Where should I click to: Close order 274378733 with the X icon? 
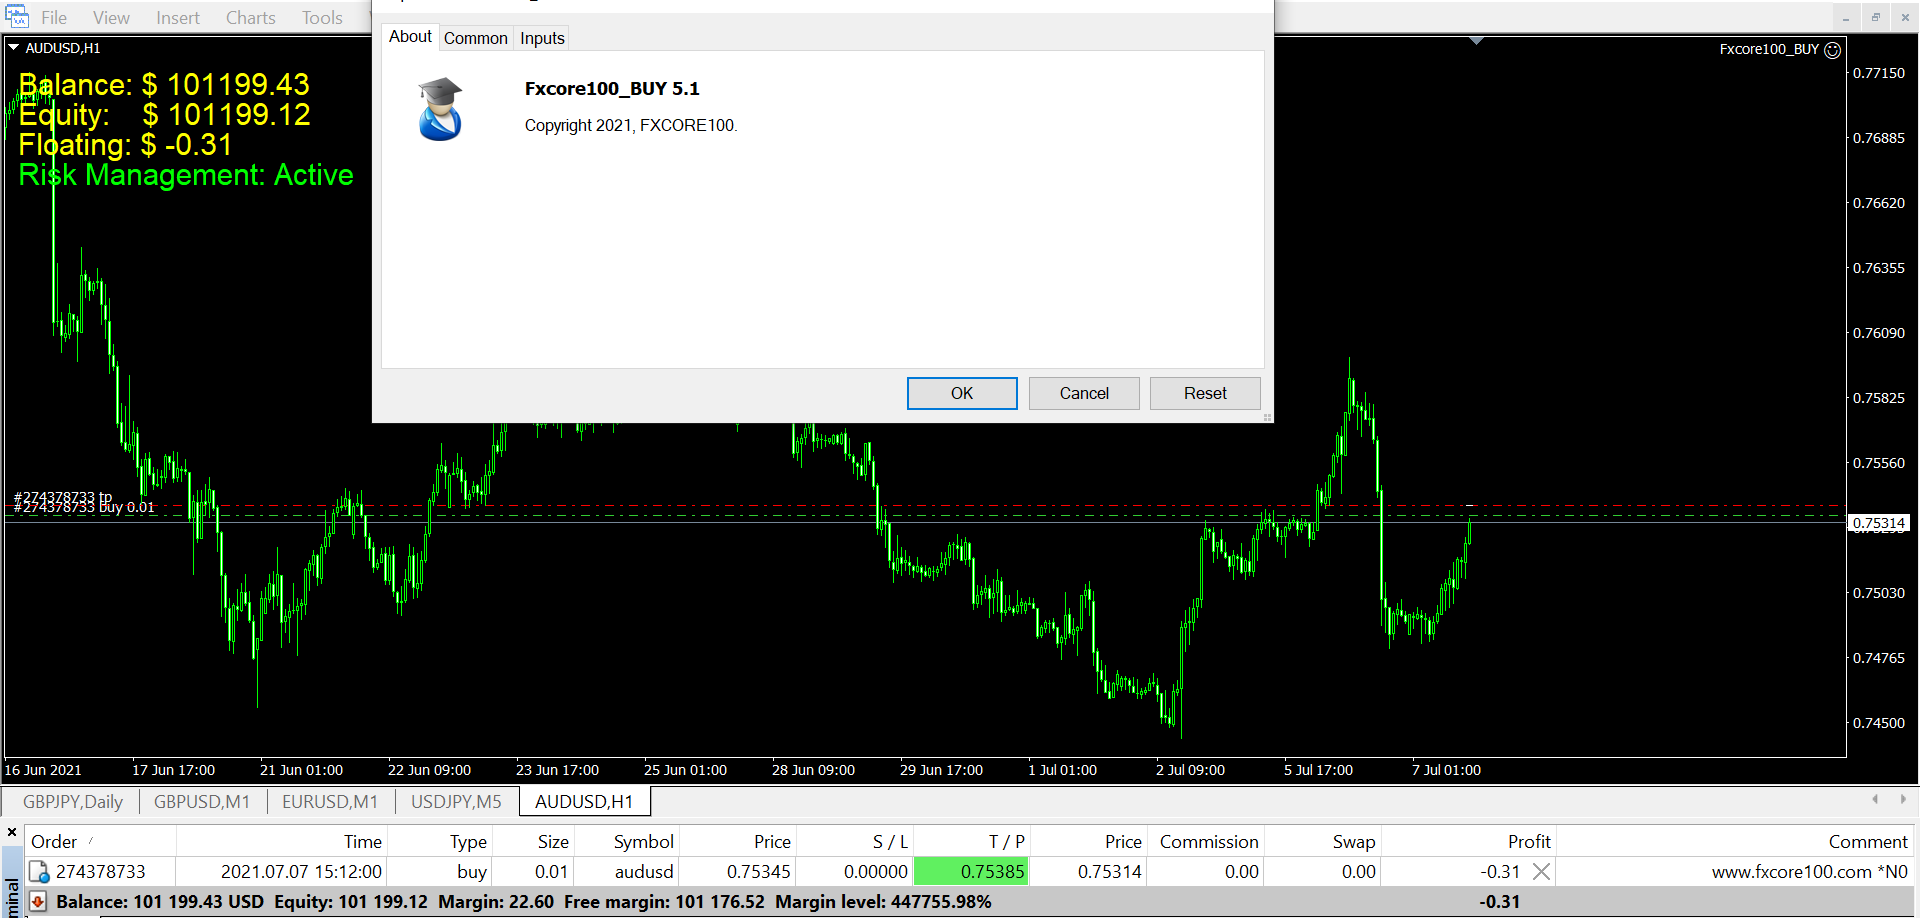(x=1541, y=872)
